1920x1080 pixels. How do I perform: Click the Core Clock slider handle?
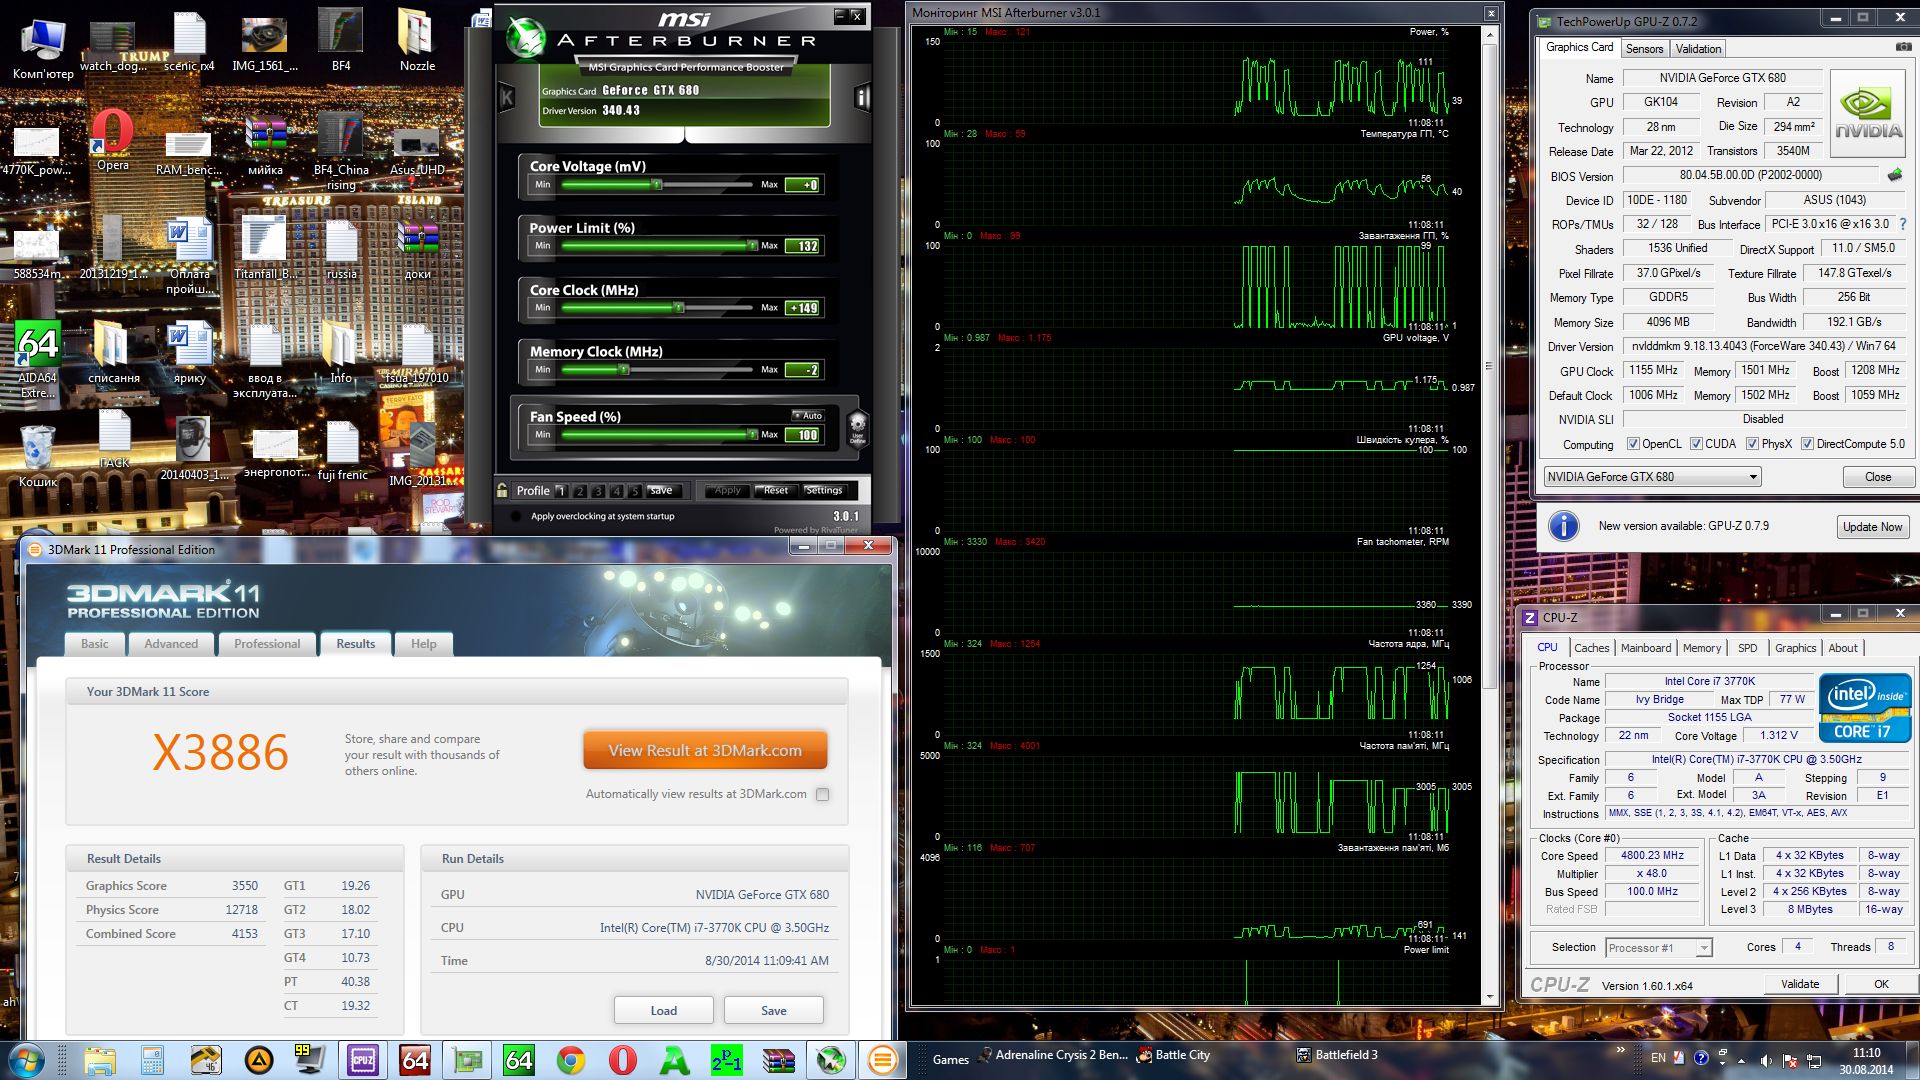tap(679, 308)
